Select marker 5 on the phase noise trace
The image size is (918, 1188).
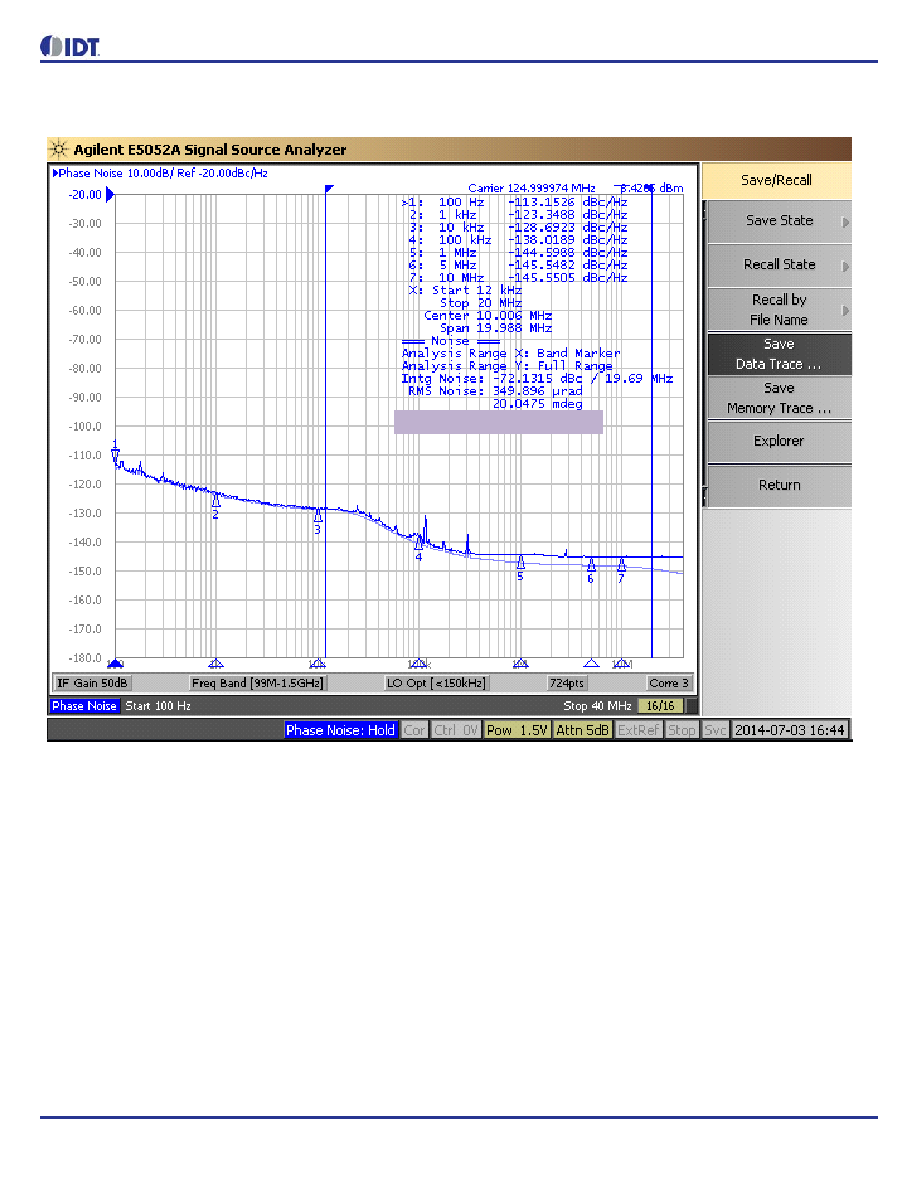tap(520, 567)
